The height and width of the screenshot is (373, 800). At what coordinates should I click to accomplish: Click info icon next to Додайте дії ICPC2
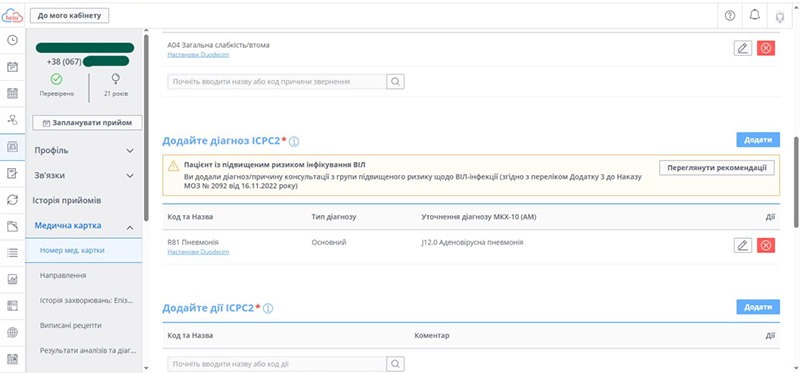268,309
